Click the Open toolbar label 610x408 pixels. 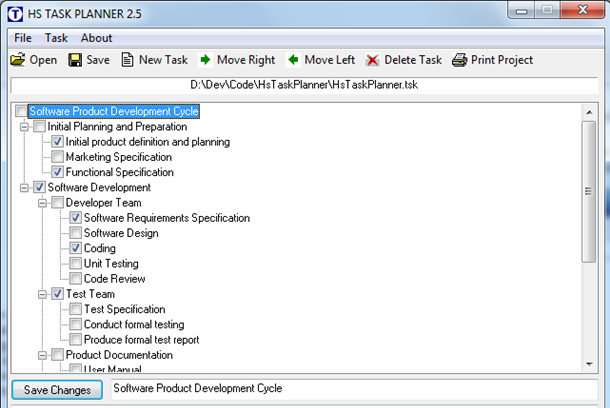pyautogui.click(x=43, y=60)
